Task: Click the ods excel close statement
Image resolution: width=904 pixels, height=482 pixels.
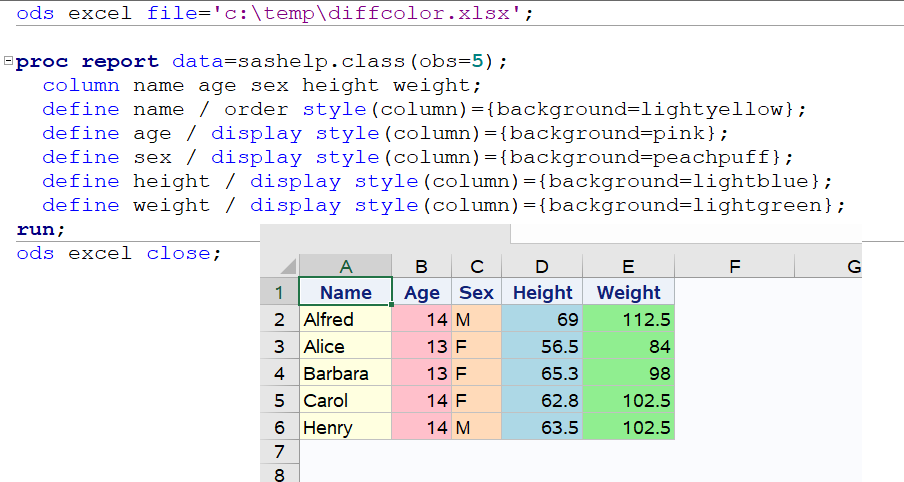Action: point(118,253)
